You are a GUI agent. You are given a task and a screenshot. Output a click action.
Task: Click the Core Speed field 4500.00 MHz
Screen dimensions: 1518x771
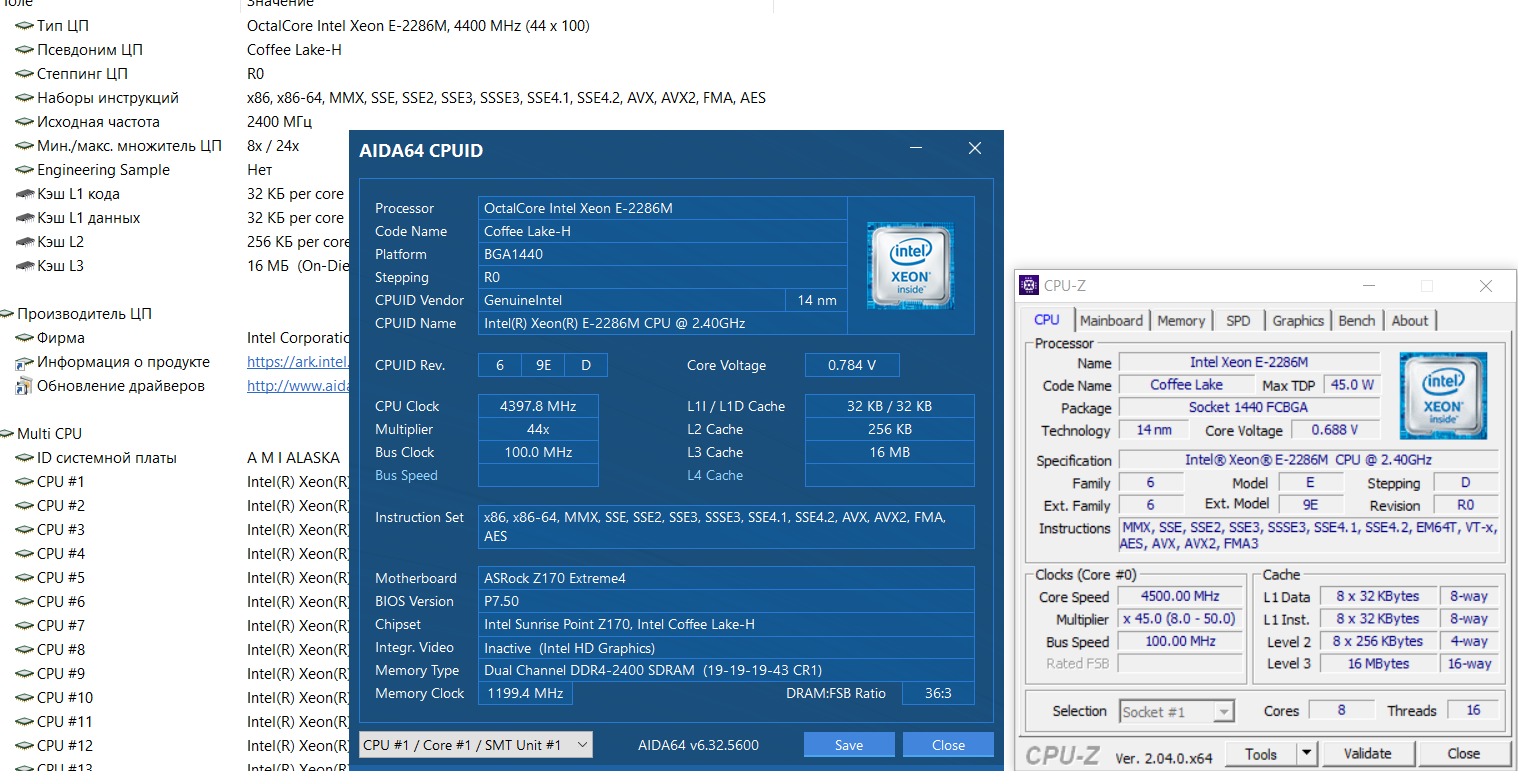(1180, 597)
